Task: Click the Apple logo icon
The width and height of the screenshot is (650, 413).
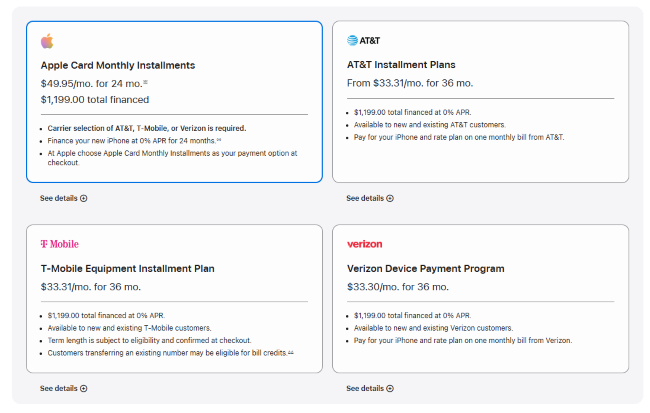Action: point(47,41)
